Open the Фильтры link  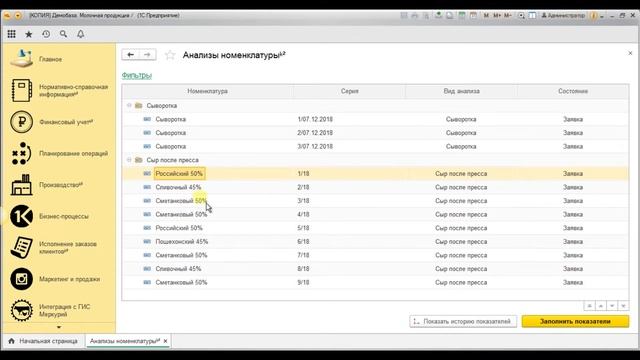tap(137, 76)
